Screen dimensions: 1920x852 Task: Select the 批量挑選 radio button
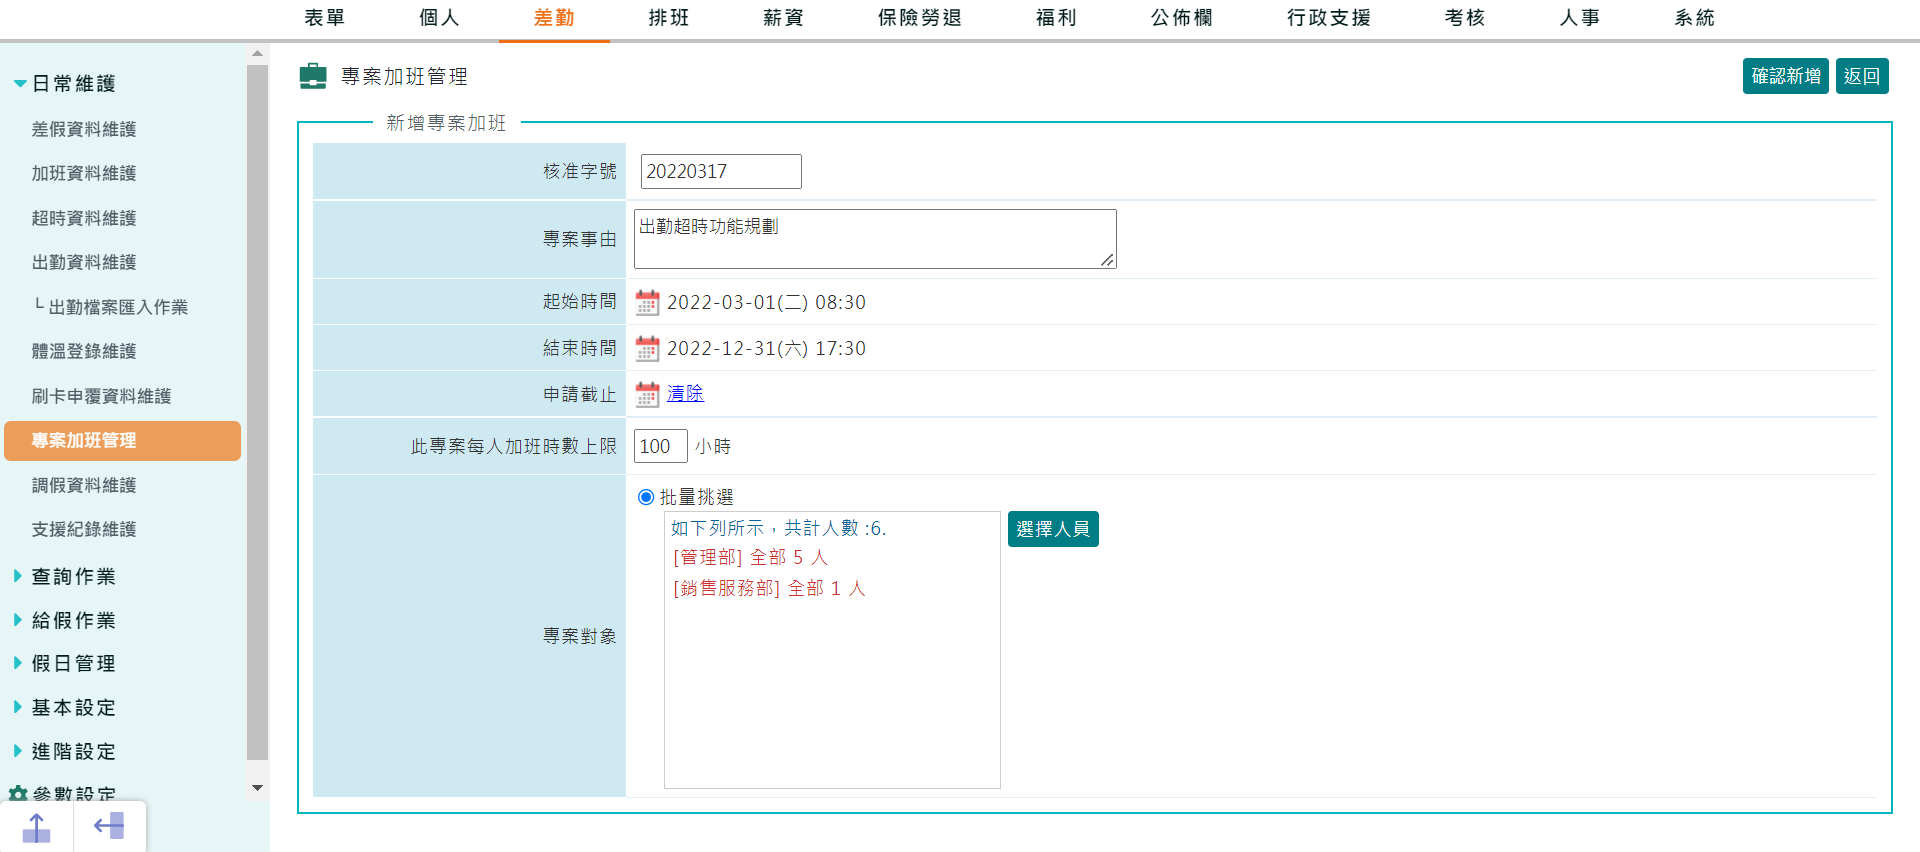646,497
